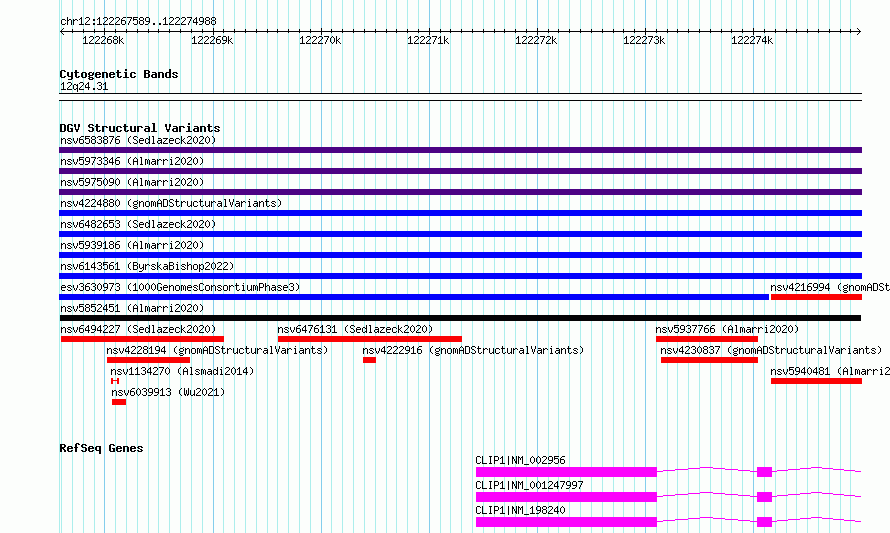890x533 pixels.
Task: Select the red bar under nsv5940481
Action: click(816, 381)
